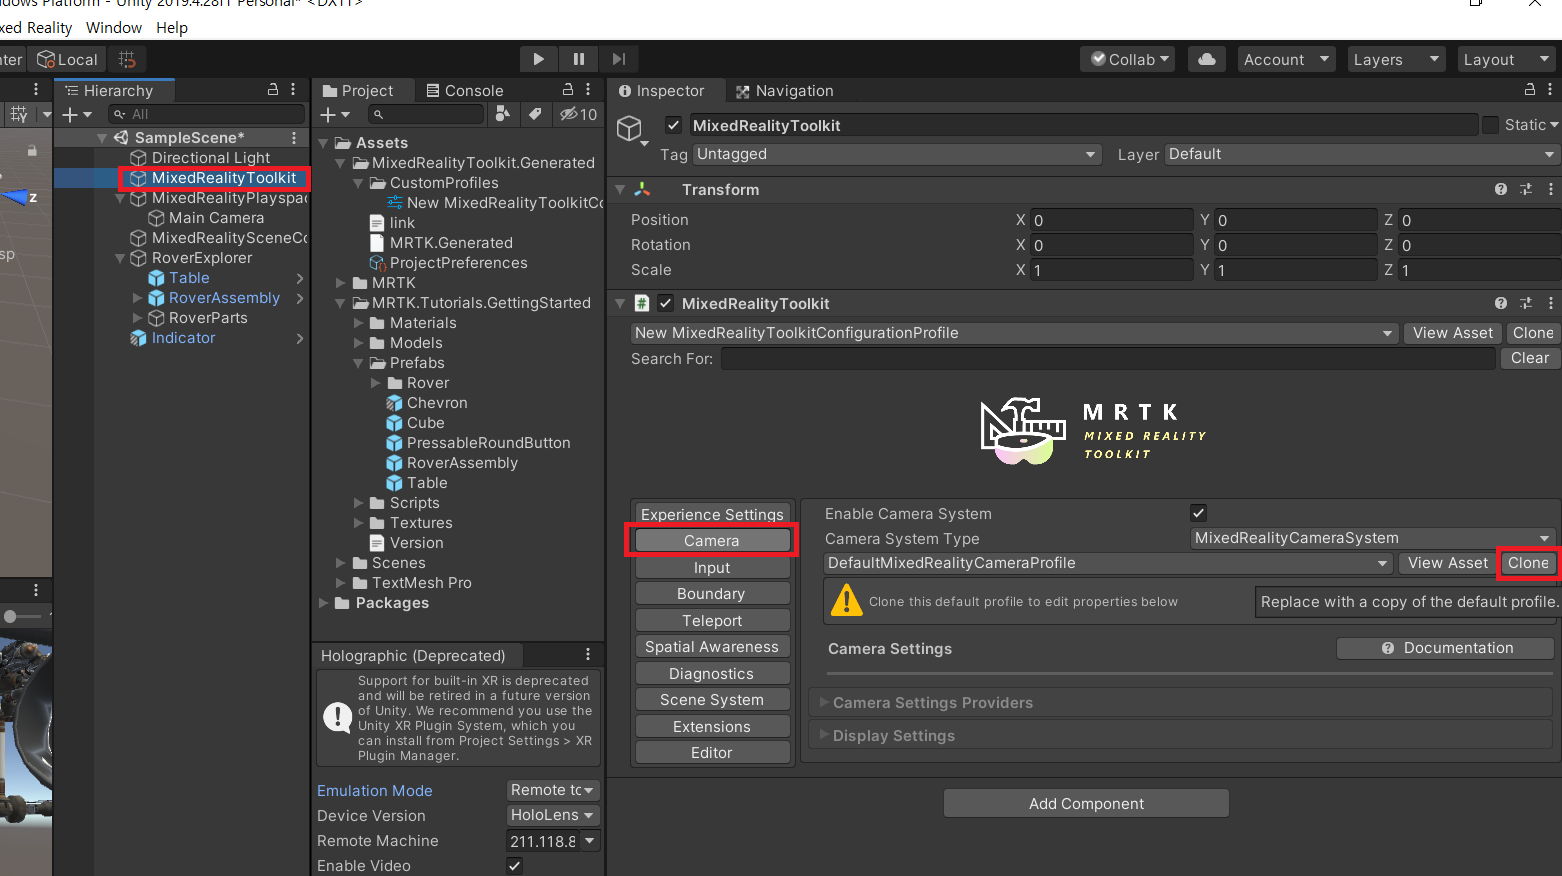Open Transform component options menu
1562x876 pixels.
pyautogui.click(x=1550, y=189)
